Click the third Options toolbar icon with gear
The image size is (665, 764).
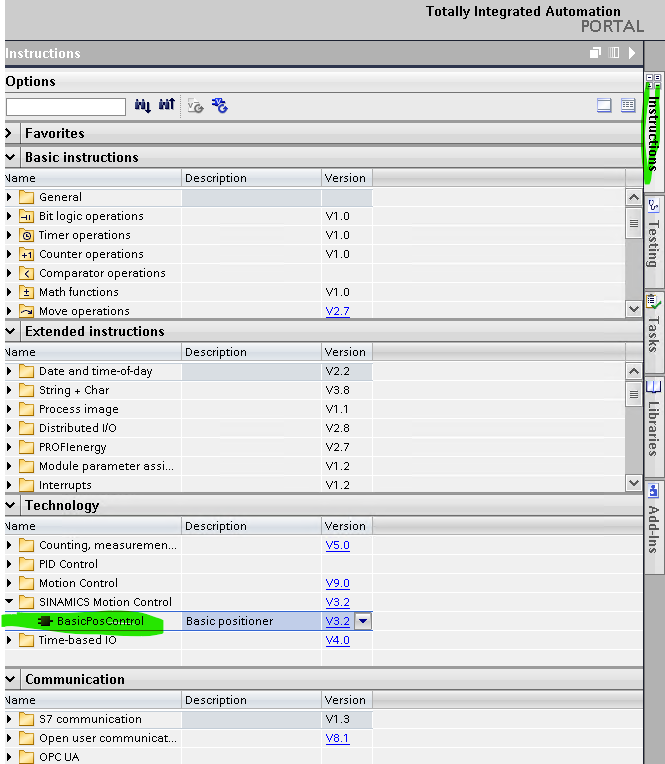tap(196, 105)
